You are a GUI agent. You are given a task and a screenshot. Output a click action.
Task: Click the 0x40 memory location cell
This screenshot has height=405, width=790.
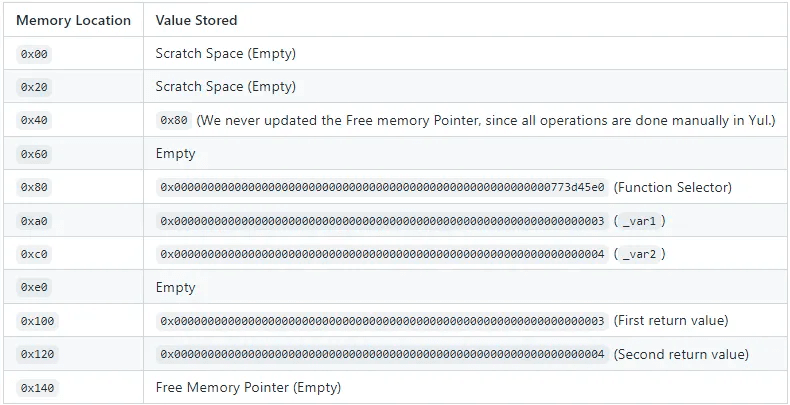33,120
